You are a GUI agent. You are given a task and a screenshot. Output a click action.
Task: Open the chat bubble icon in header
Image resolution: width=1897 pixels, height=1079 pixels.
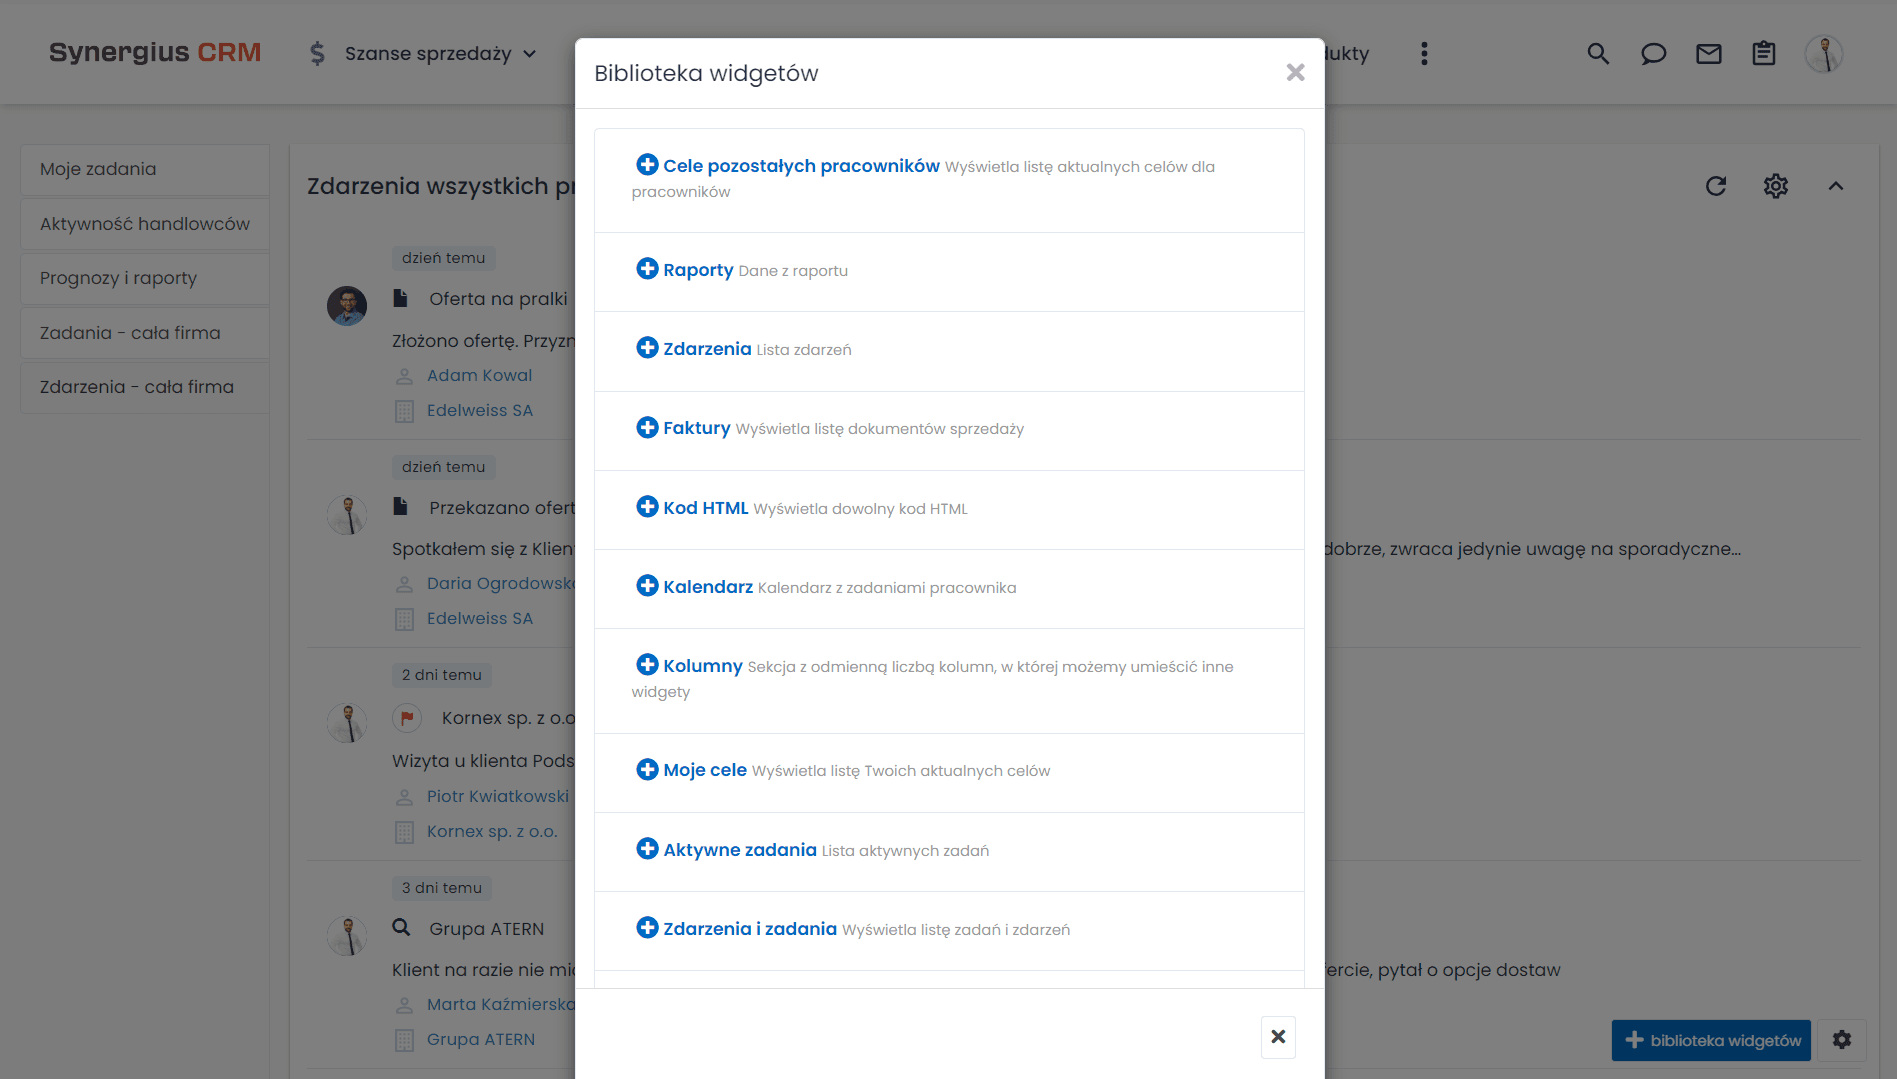tap(1653, 54)
